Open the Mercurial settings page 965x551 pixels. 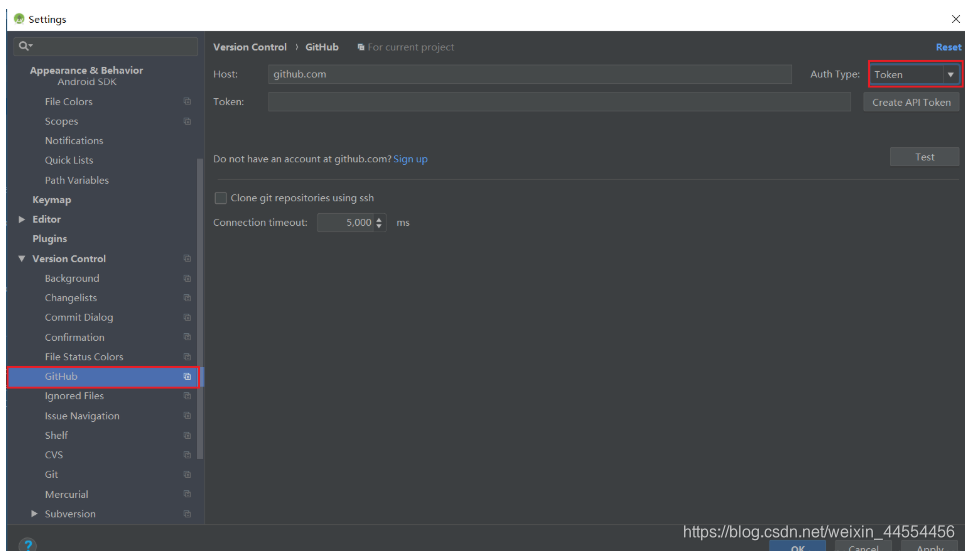(66, 494)
